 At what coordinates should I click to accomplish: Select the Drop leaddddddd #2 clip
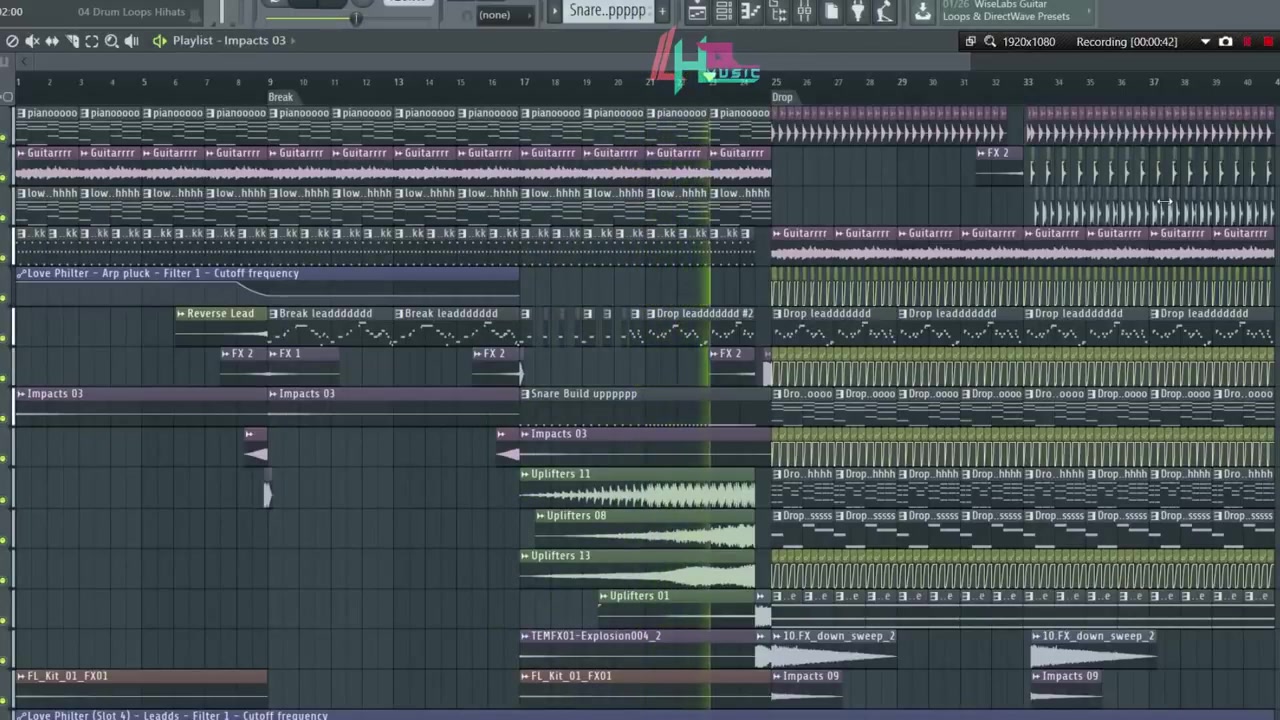[x=699, y=326]
